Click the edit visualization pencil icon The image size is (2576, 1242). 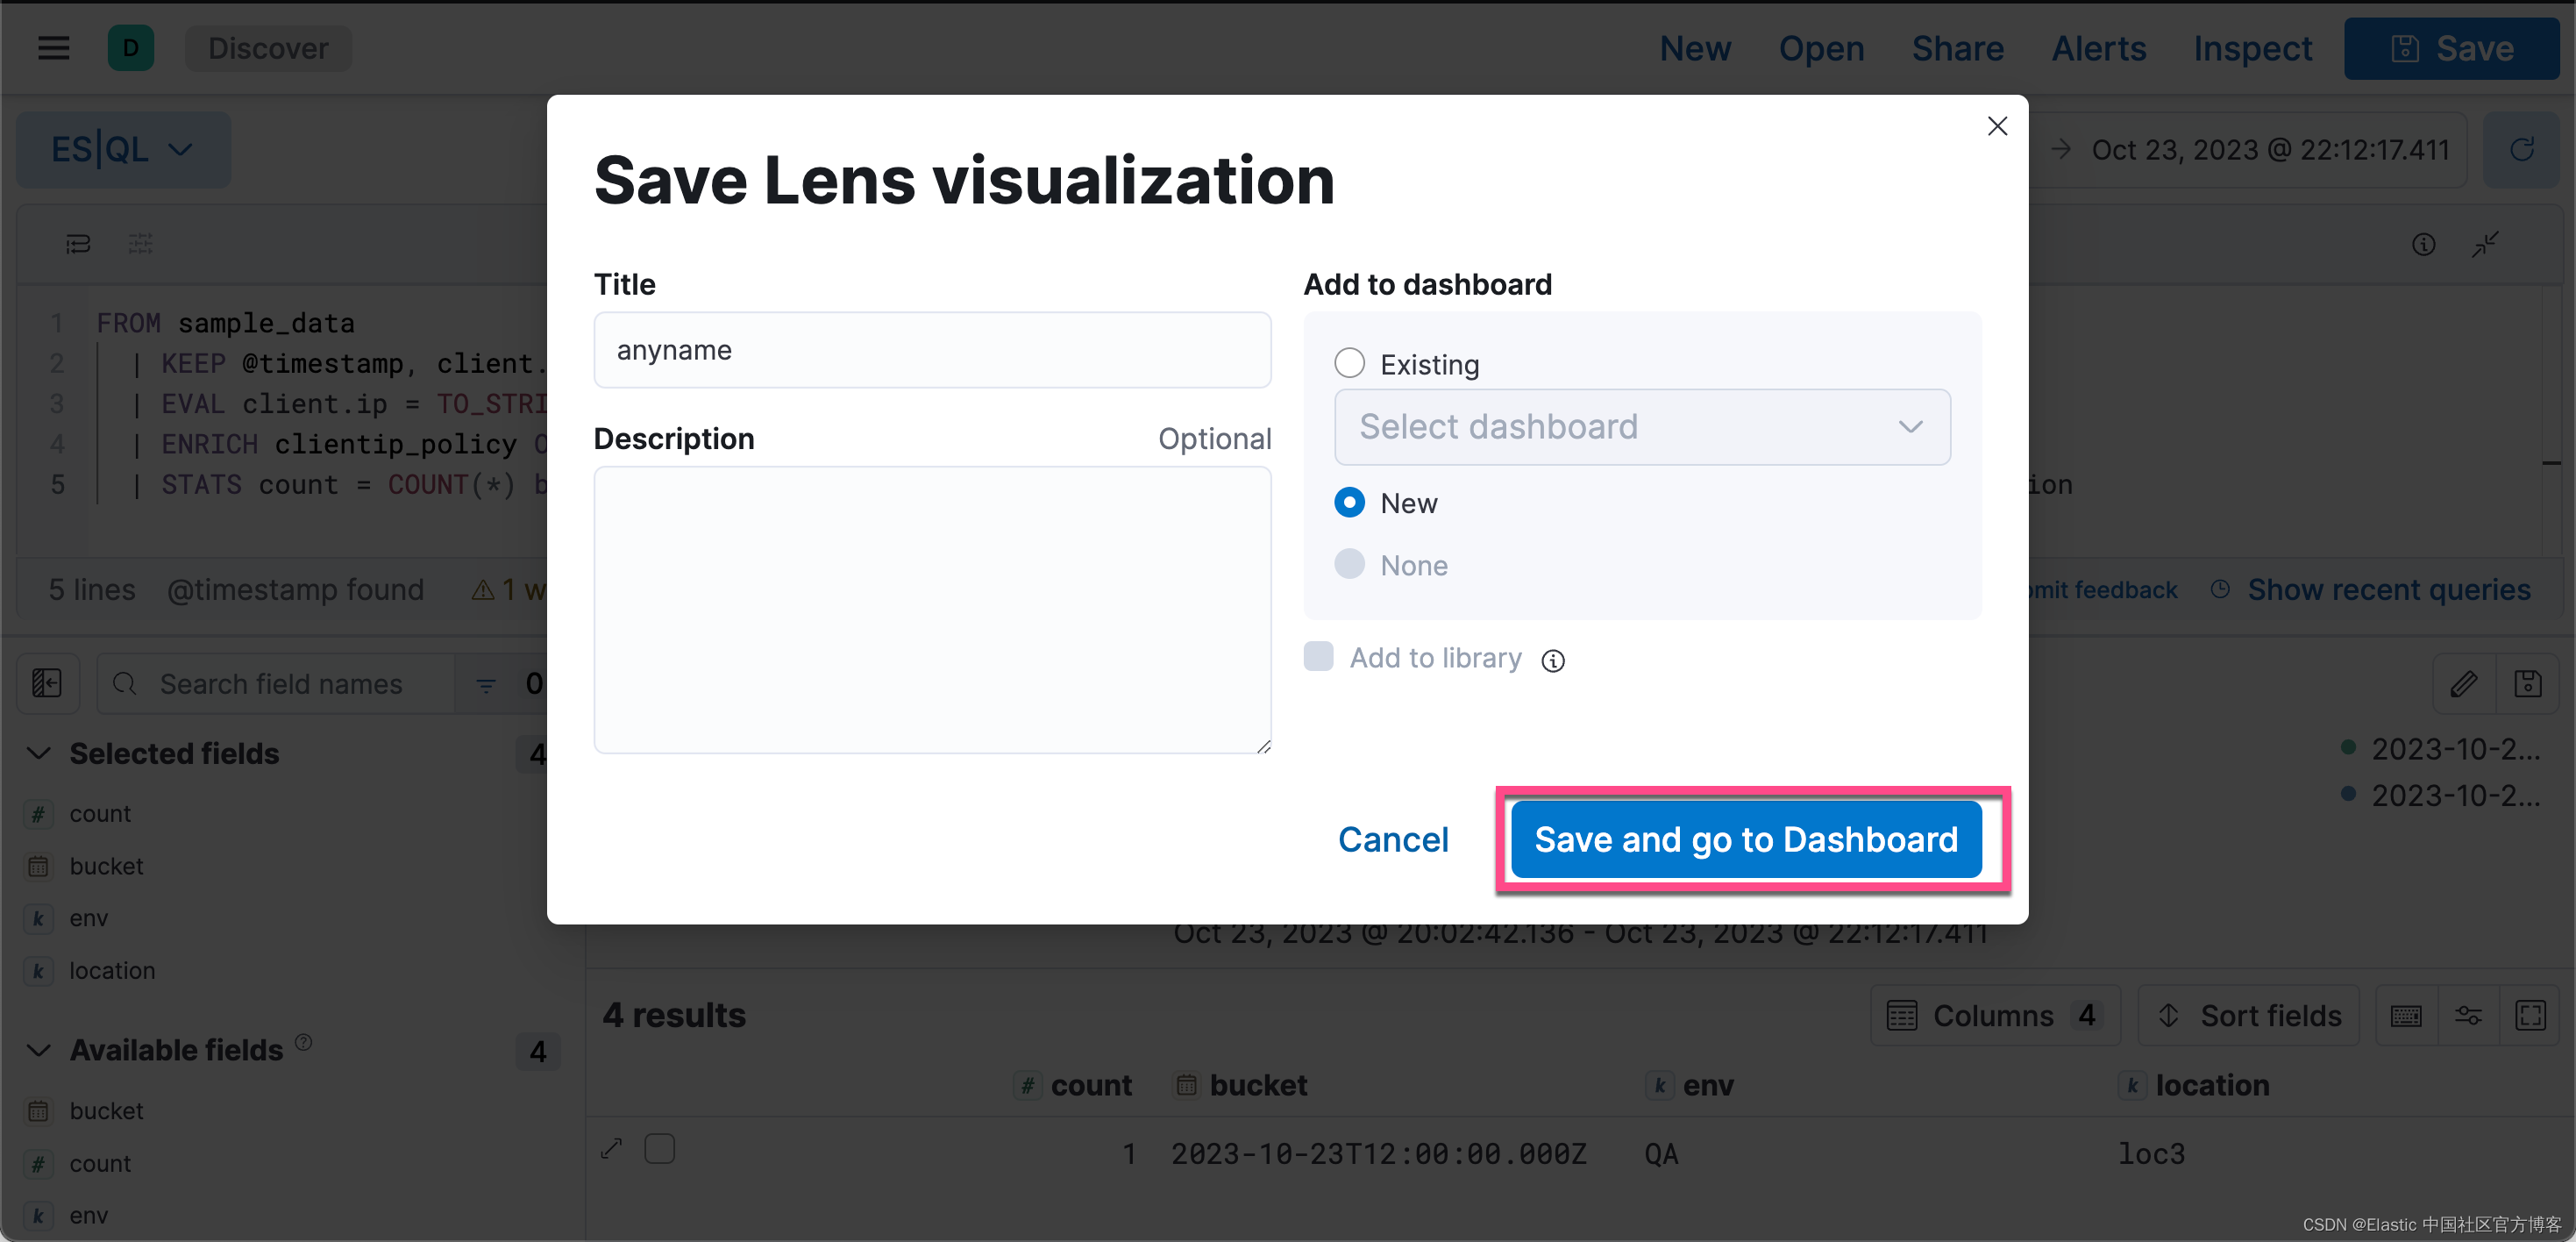pos(2463,684)
